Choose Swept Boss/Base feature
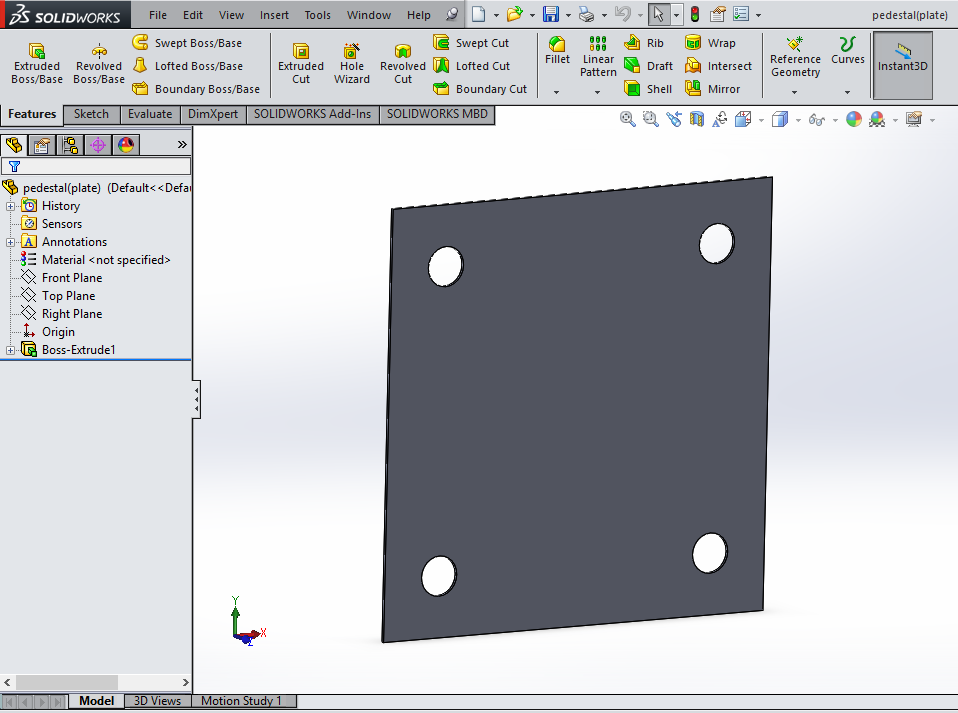Screen dimensions: 958x713 tap(188, 43)
